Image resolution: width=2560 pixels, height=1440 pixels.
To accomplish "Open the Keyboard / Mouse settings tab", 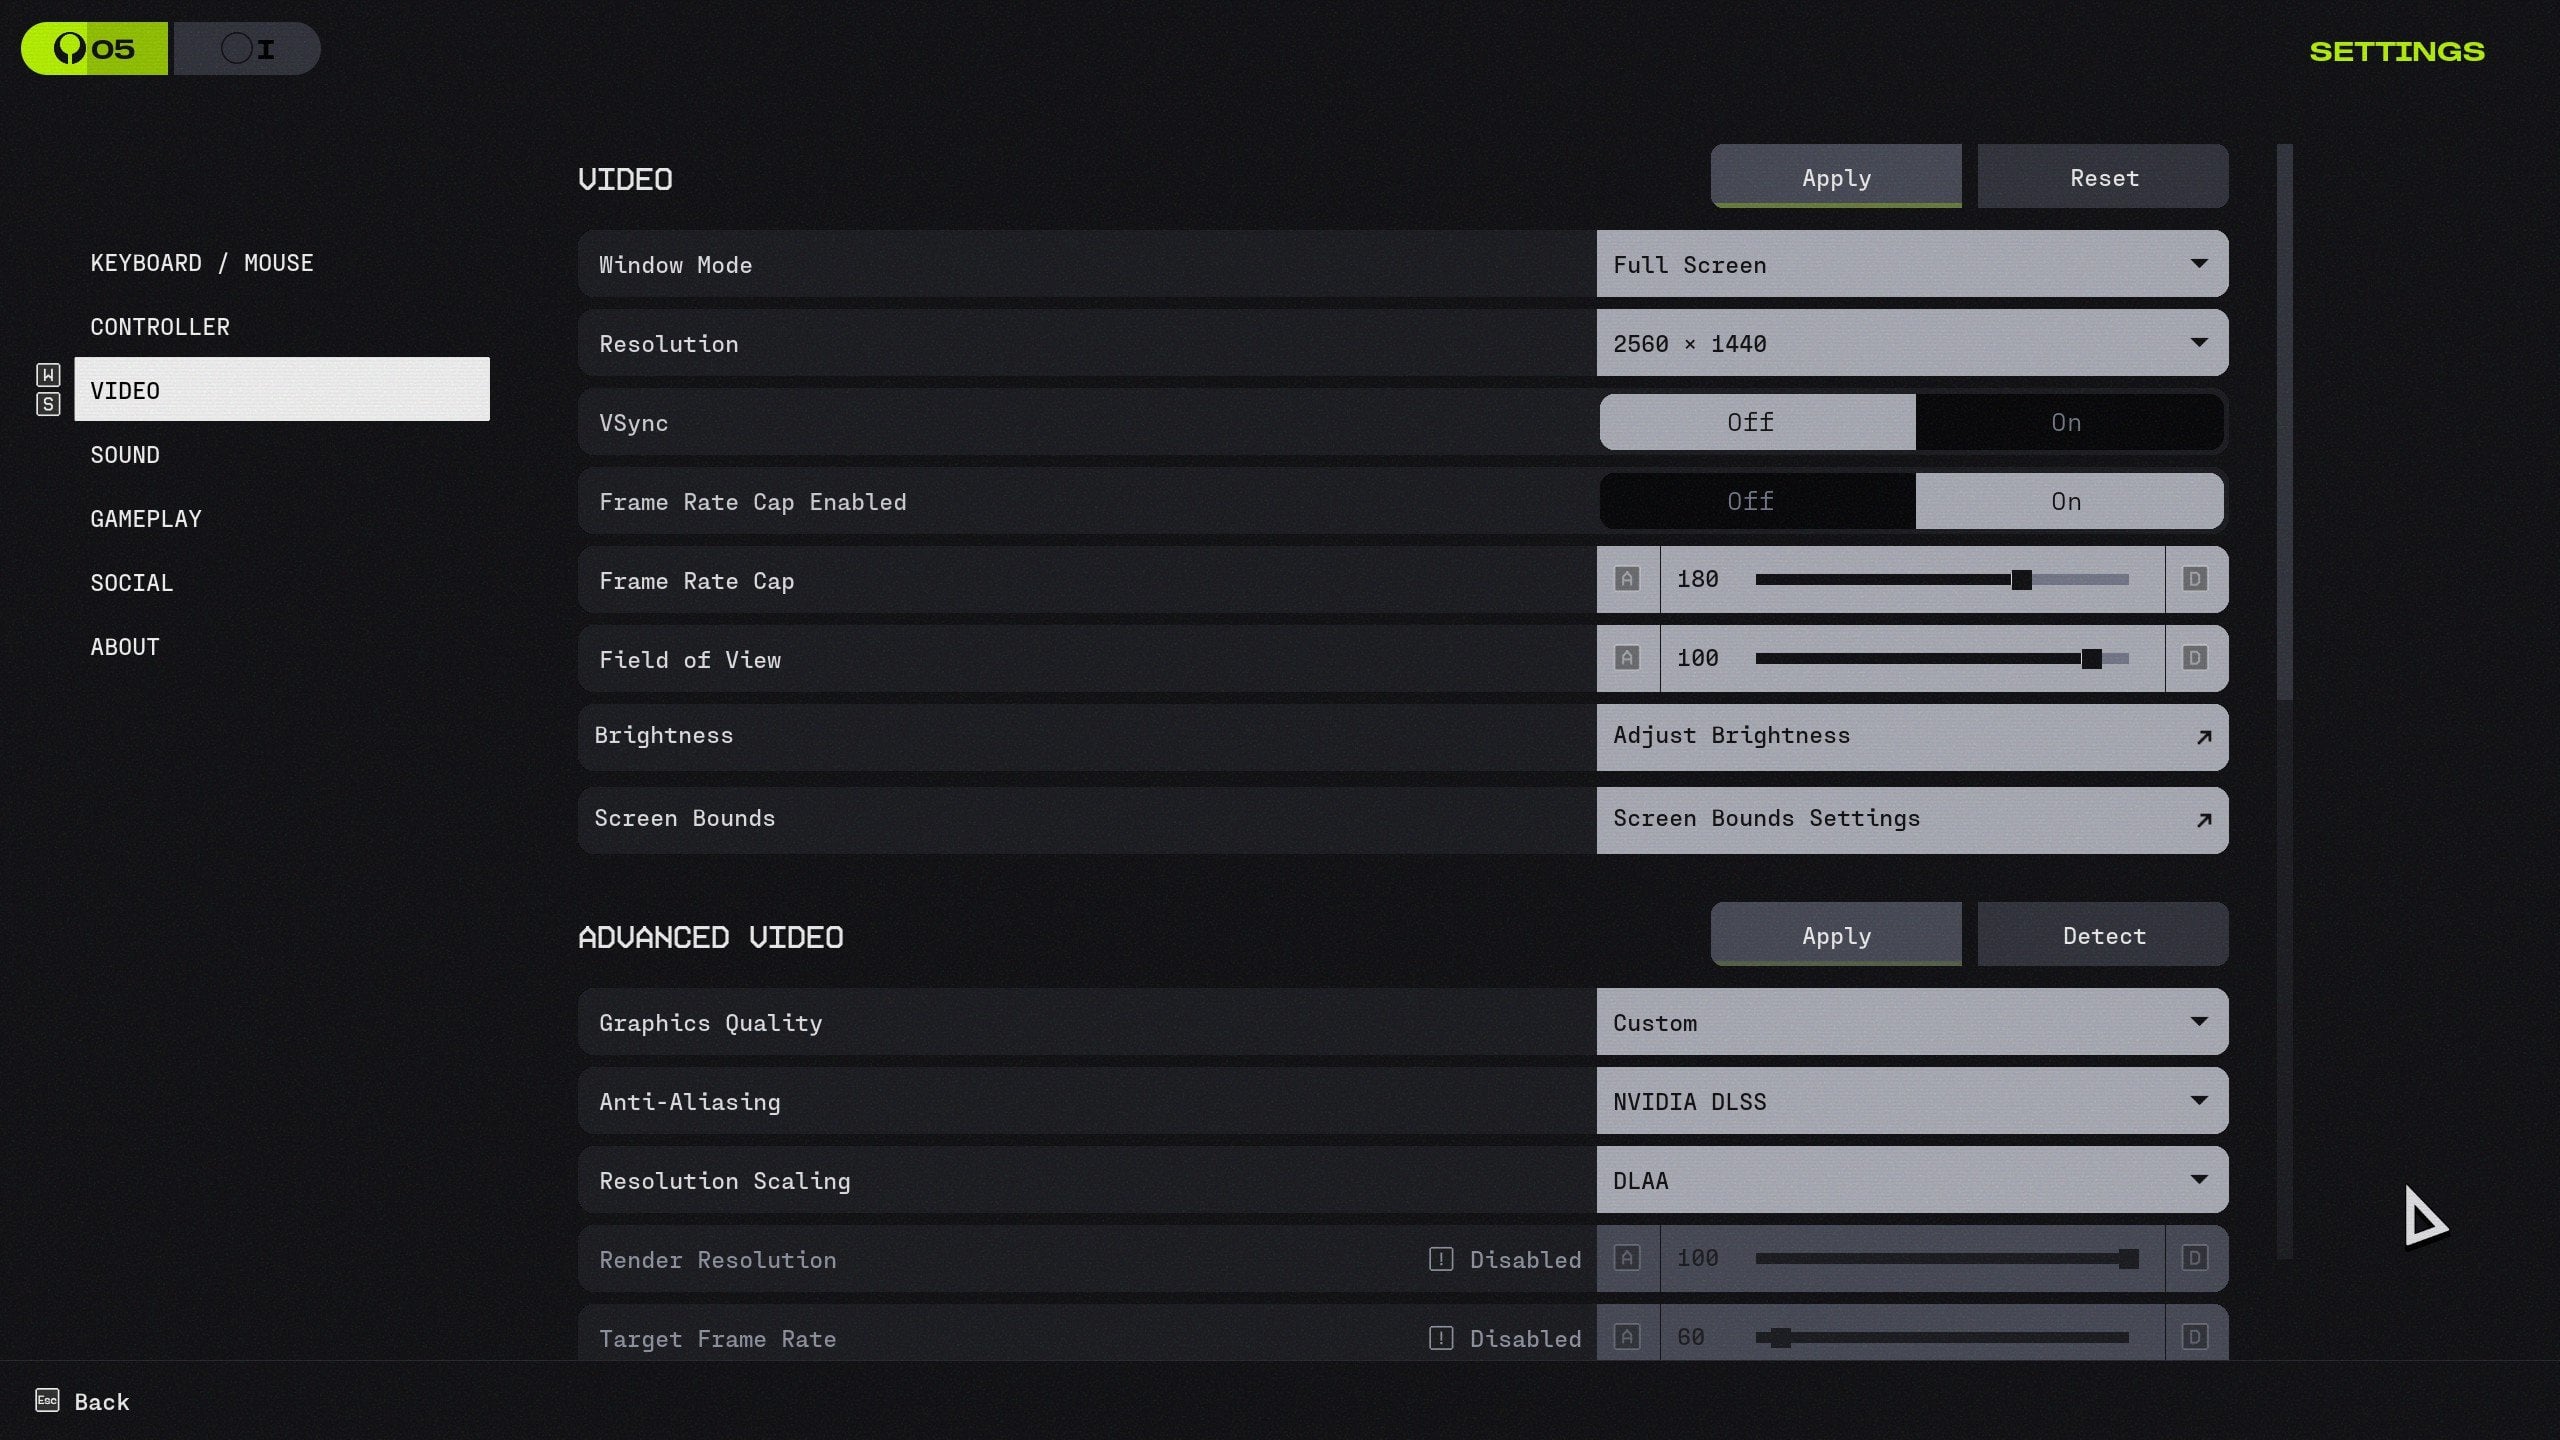I will pos(202,263).
